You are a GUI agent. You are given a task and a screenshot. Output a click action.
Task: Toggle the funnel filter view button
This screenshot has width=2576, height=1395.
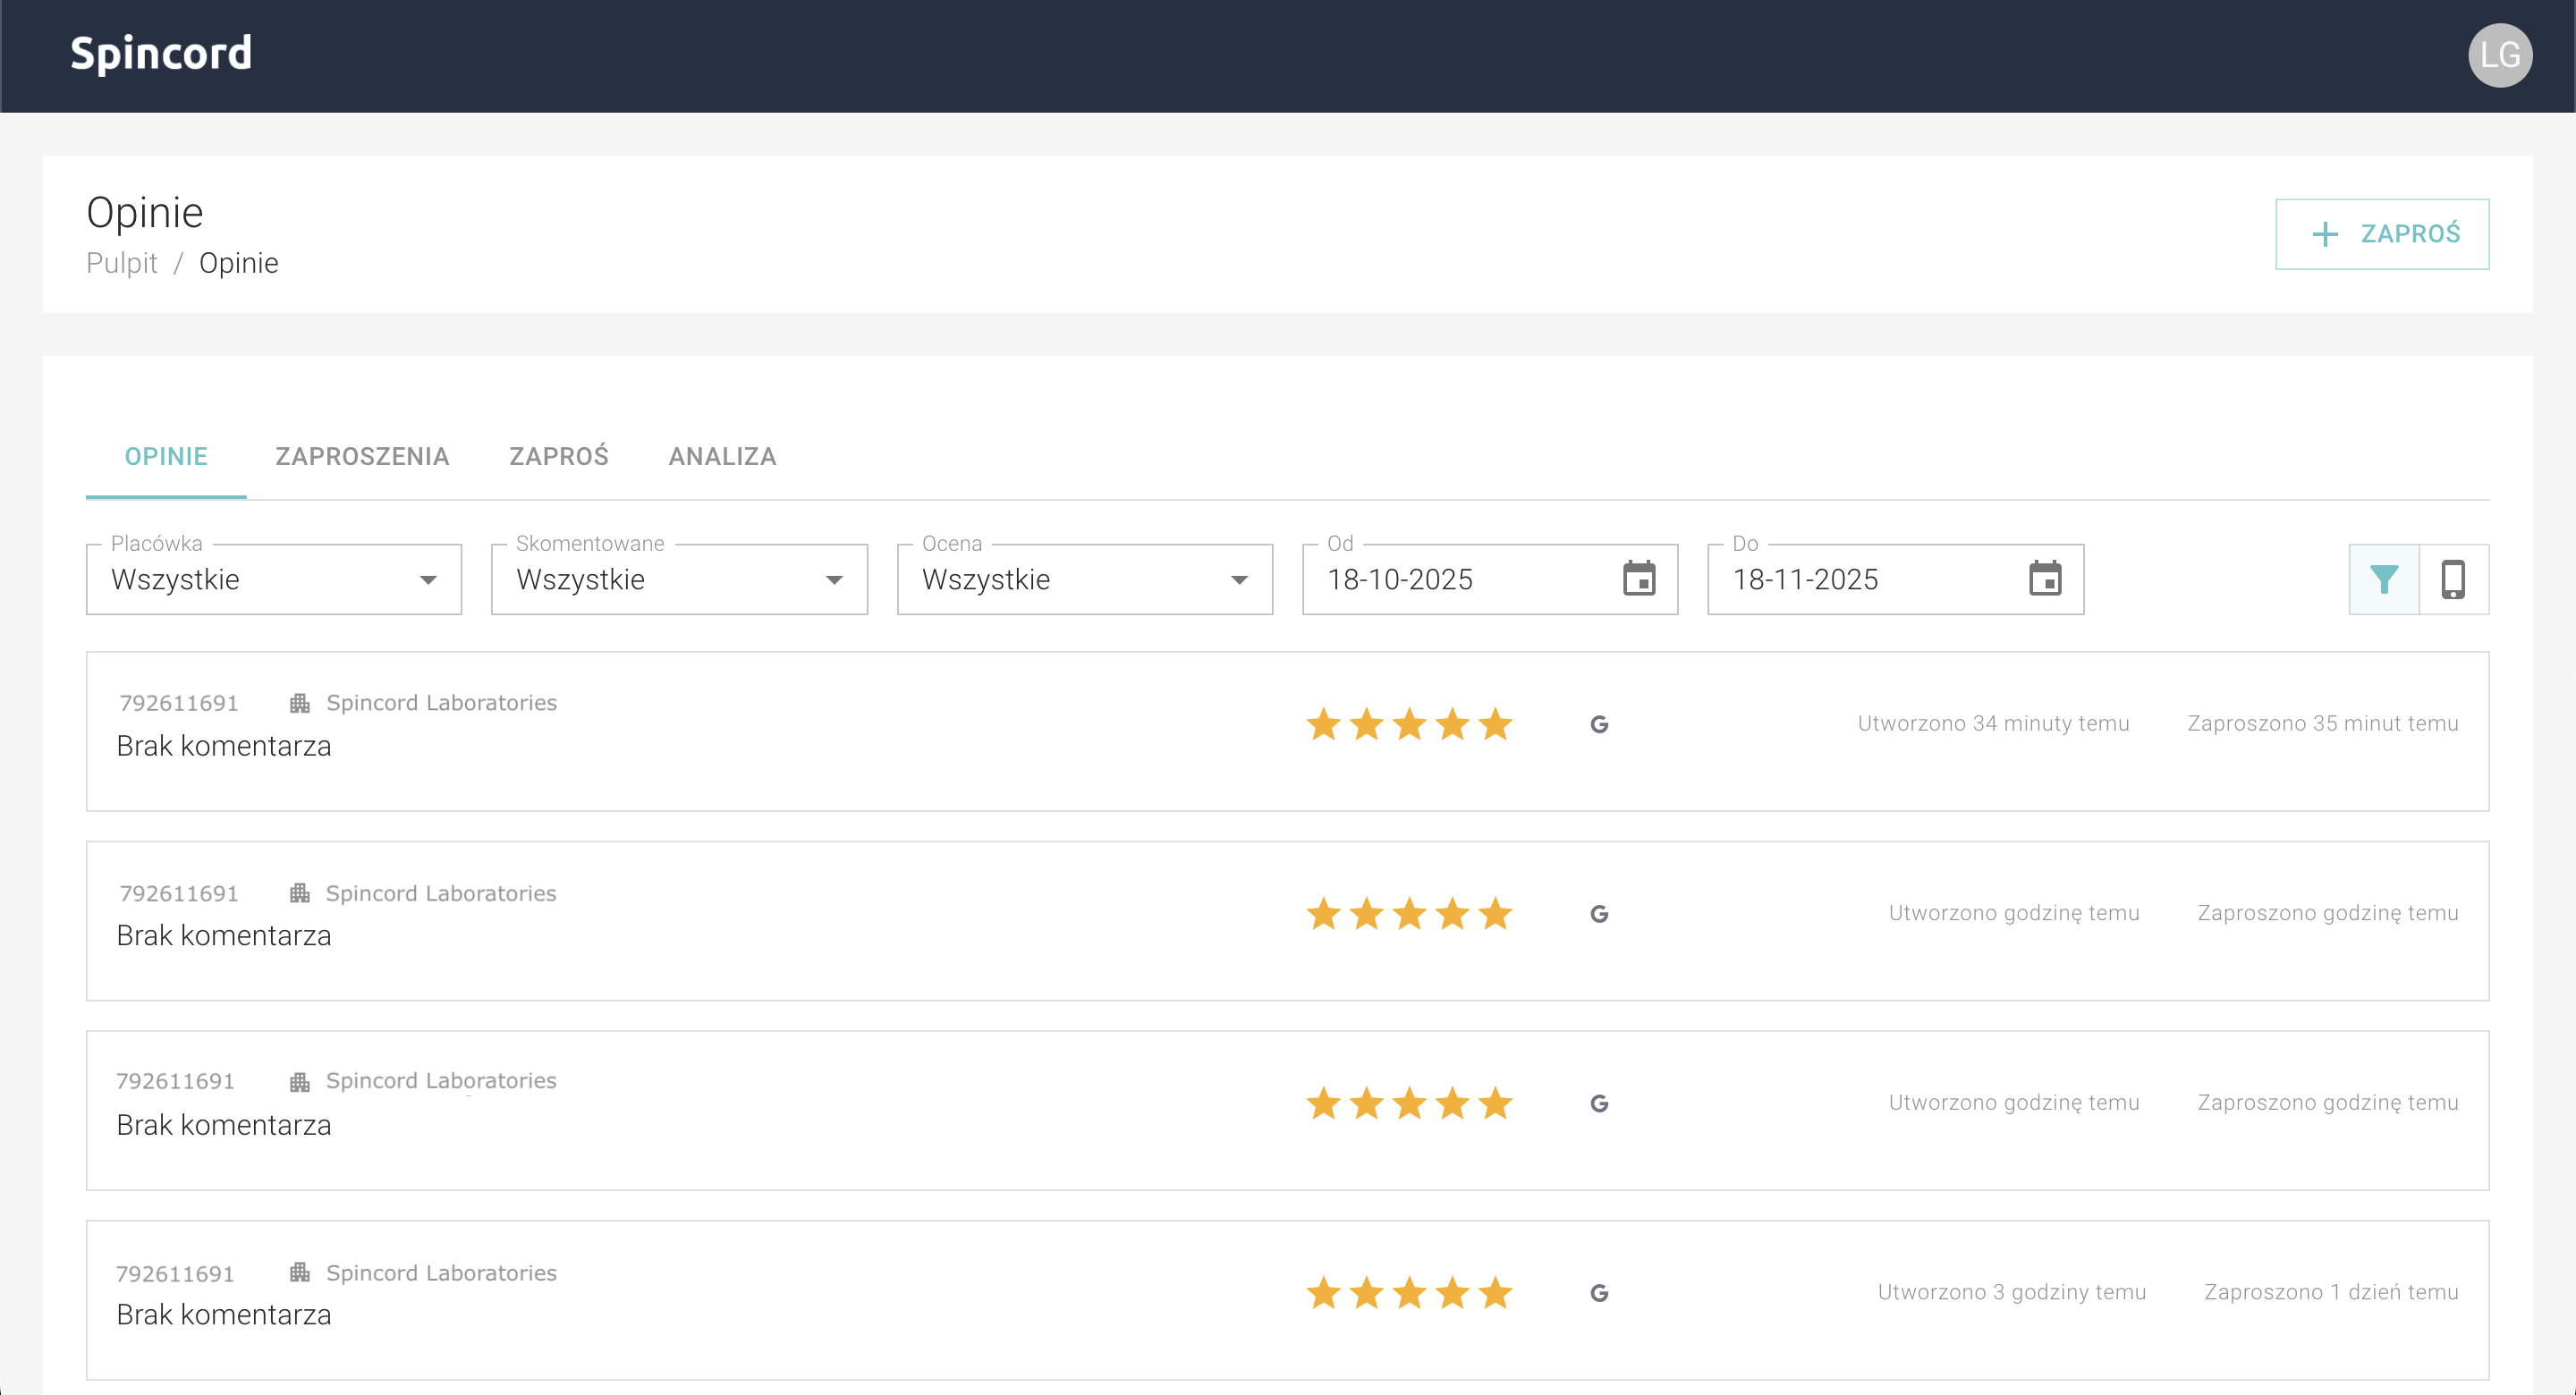tap(2384, 579)
